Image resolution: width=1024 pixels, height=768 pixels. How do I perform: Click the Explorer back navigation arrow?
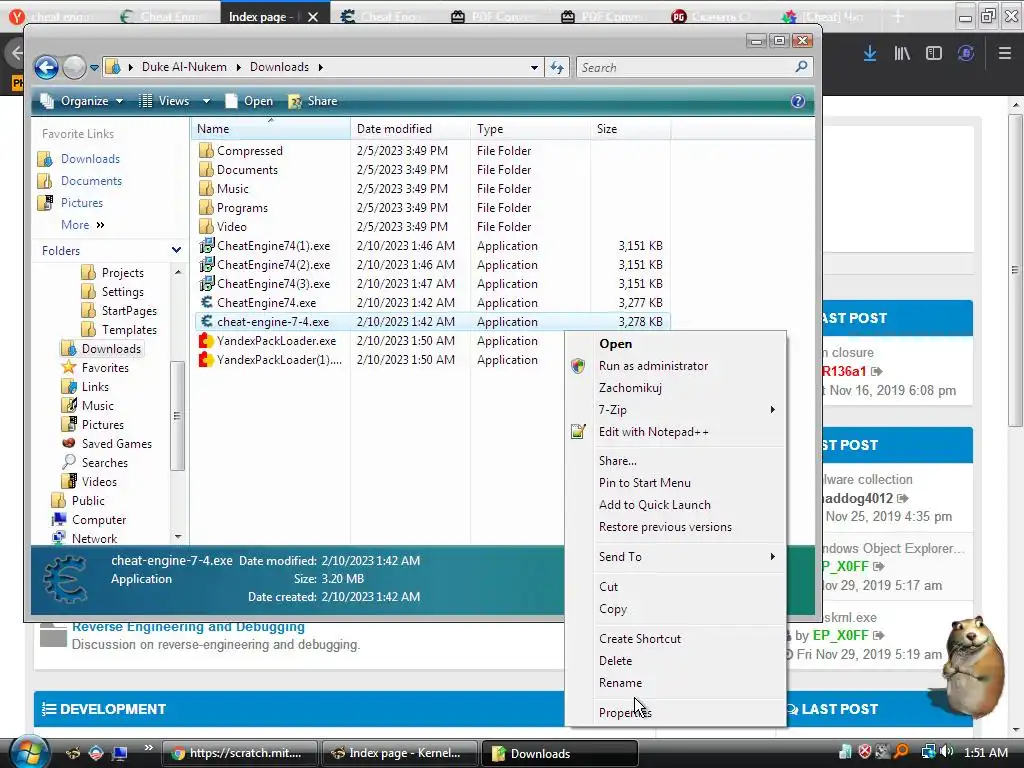coord(46,67)
